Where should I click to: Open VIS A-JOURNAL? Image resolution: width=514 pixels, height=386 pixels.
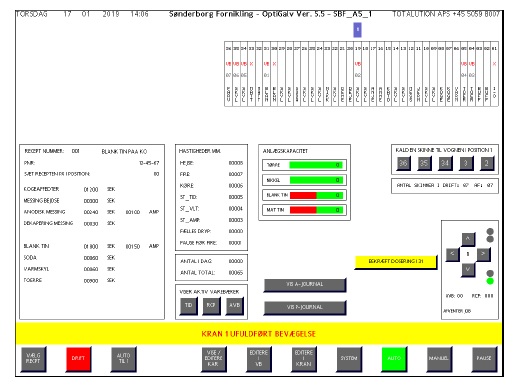pyautogui.click(x=305, y=284)
